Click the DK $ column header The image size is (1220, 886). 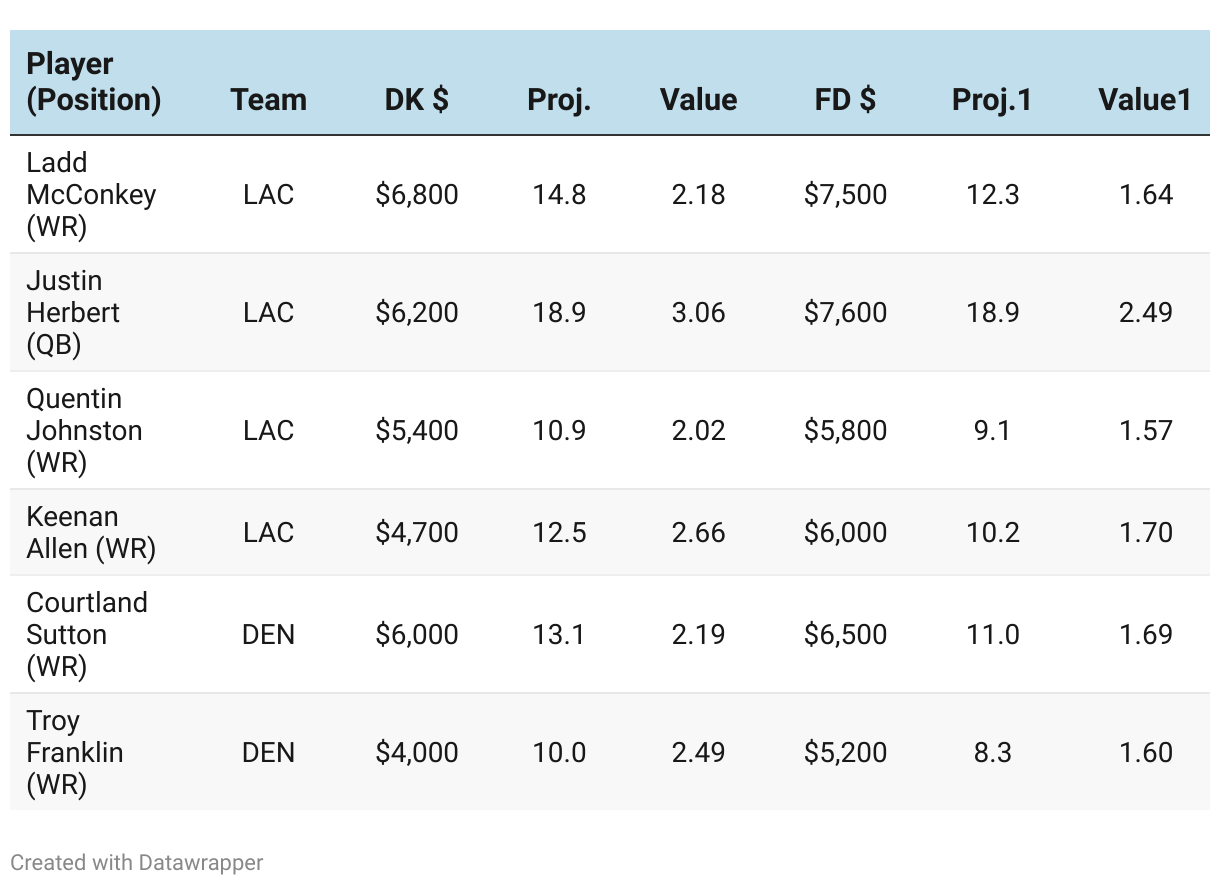tap(416, 100)
